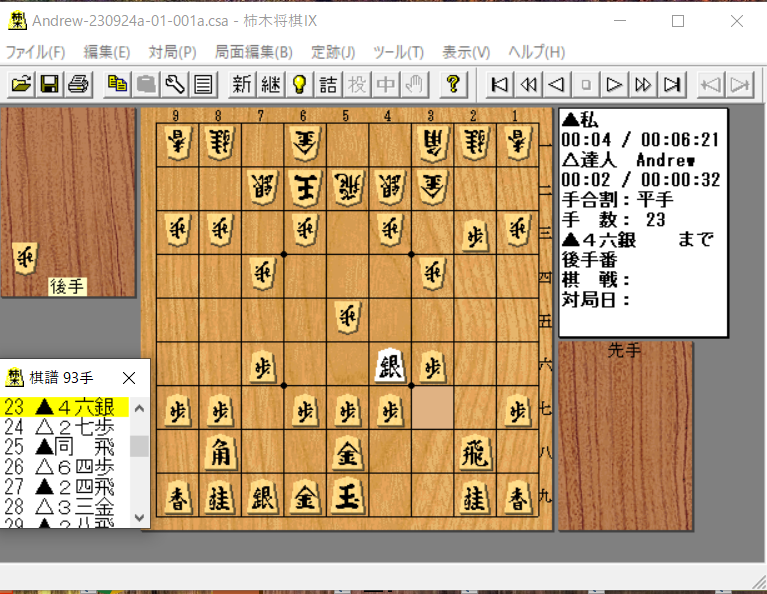The width and height of the screenshot is (767, 594).
Task: Step forward one move
Action: (615, 85)
